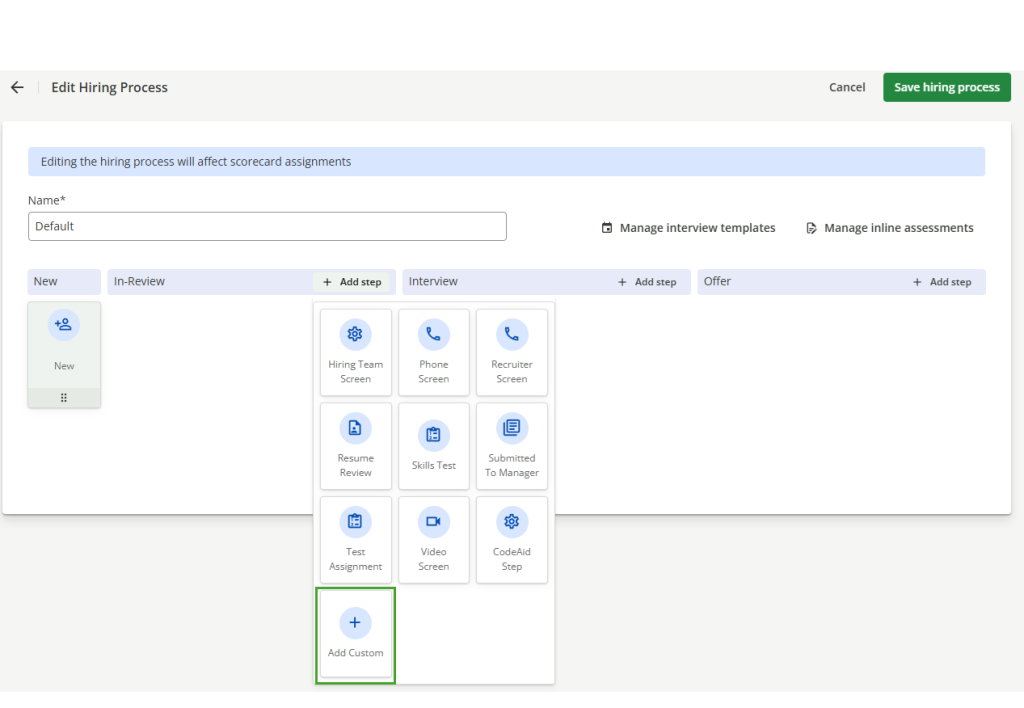Click the Name input field
Screen dimensions: 1024x708
click(x=267, y=226)
